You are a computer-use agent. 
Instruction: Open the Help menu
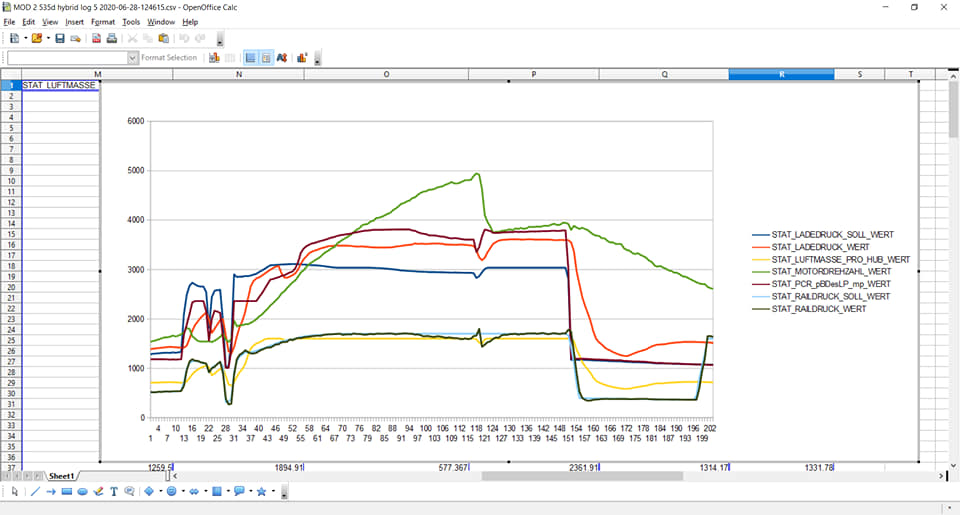point(190,21)
